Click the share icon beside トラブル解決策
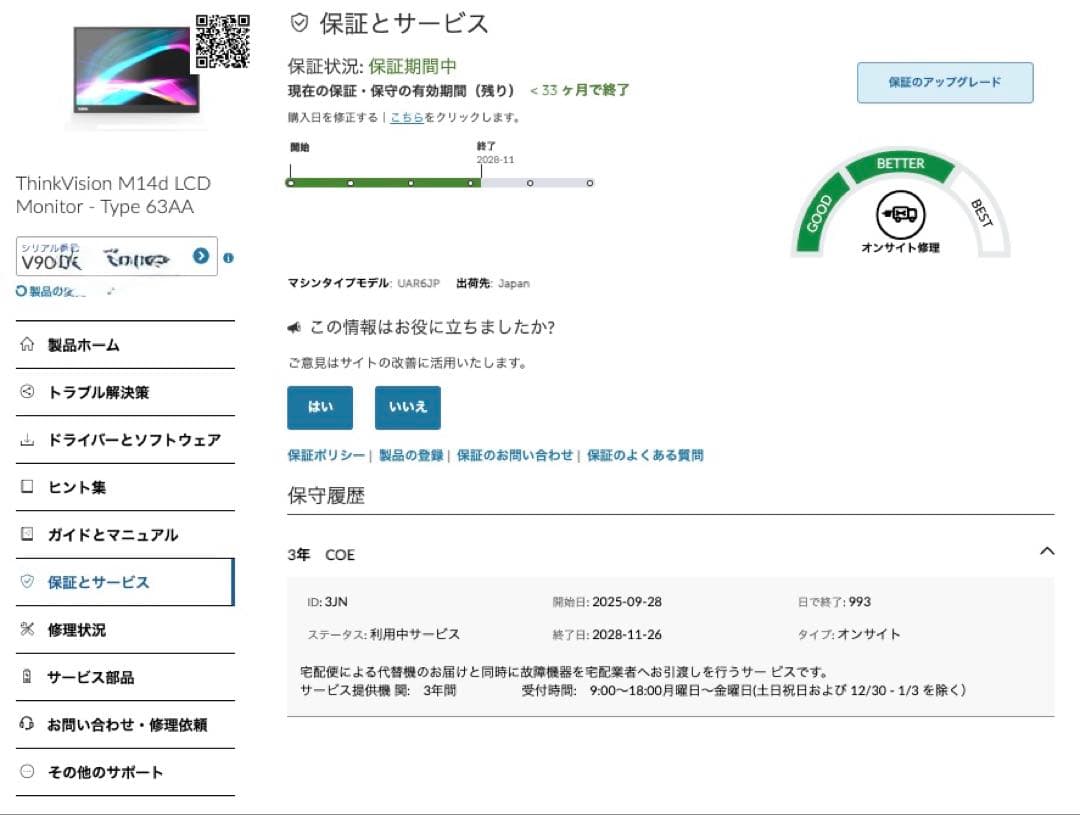The height and width of the screenshot is (815, 1080). [27, 391]
